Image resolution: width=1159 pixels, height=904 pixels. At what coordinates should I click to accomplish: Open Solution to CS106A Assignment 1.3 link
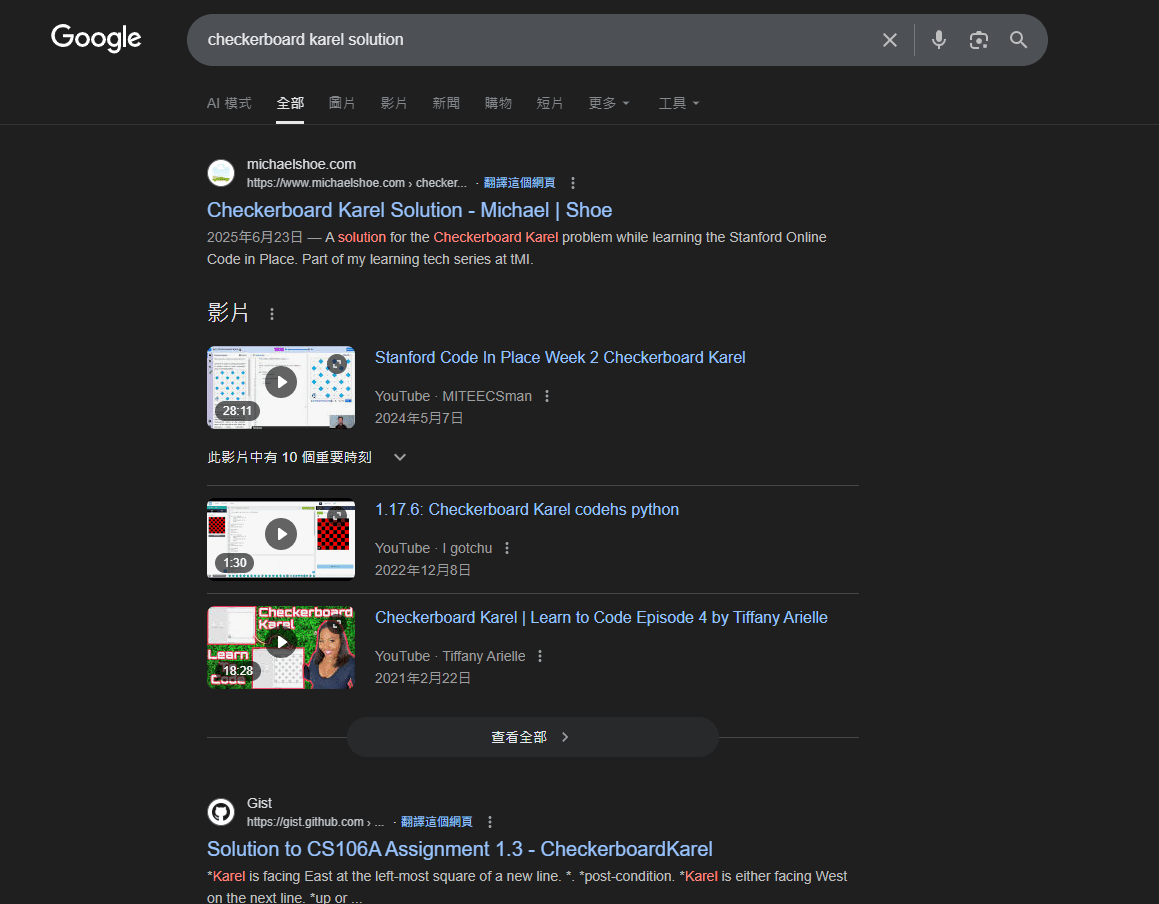[x=459, y=849]
